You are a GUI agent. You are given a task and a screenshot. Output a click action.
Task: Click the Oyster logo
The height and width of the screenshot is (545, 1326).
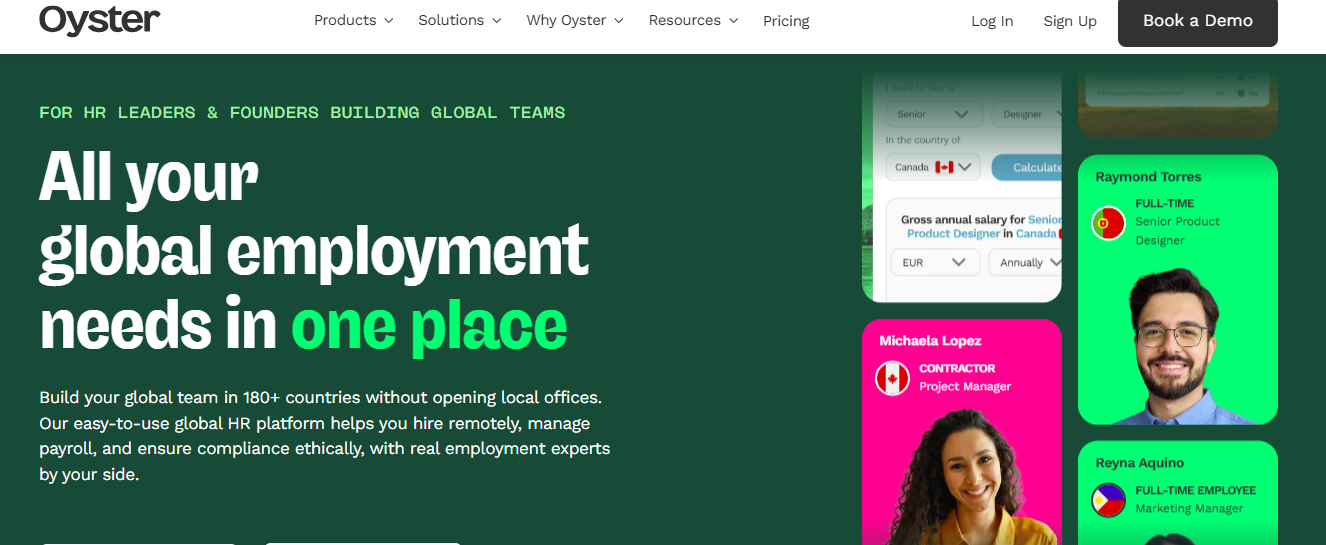99,20
